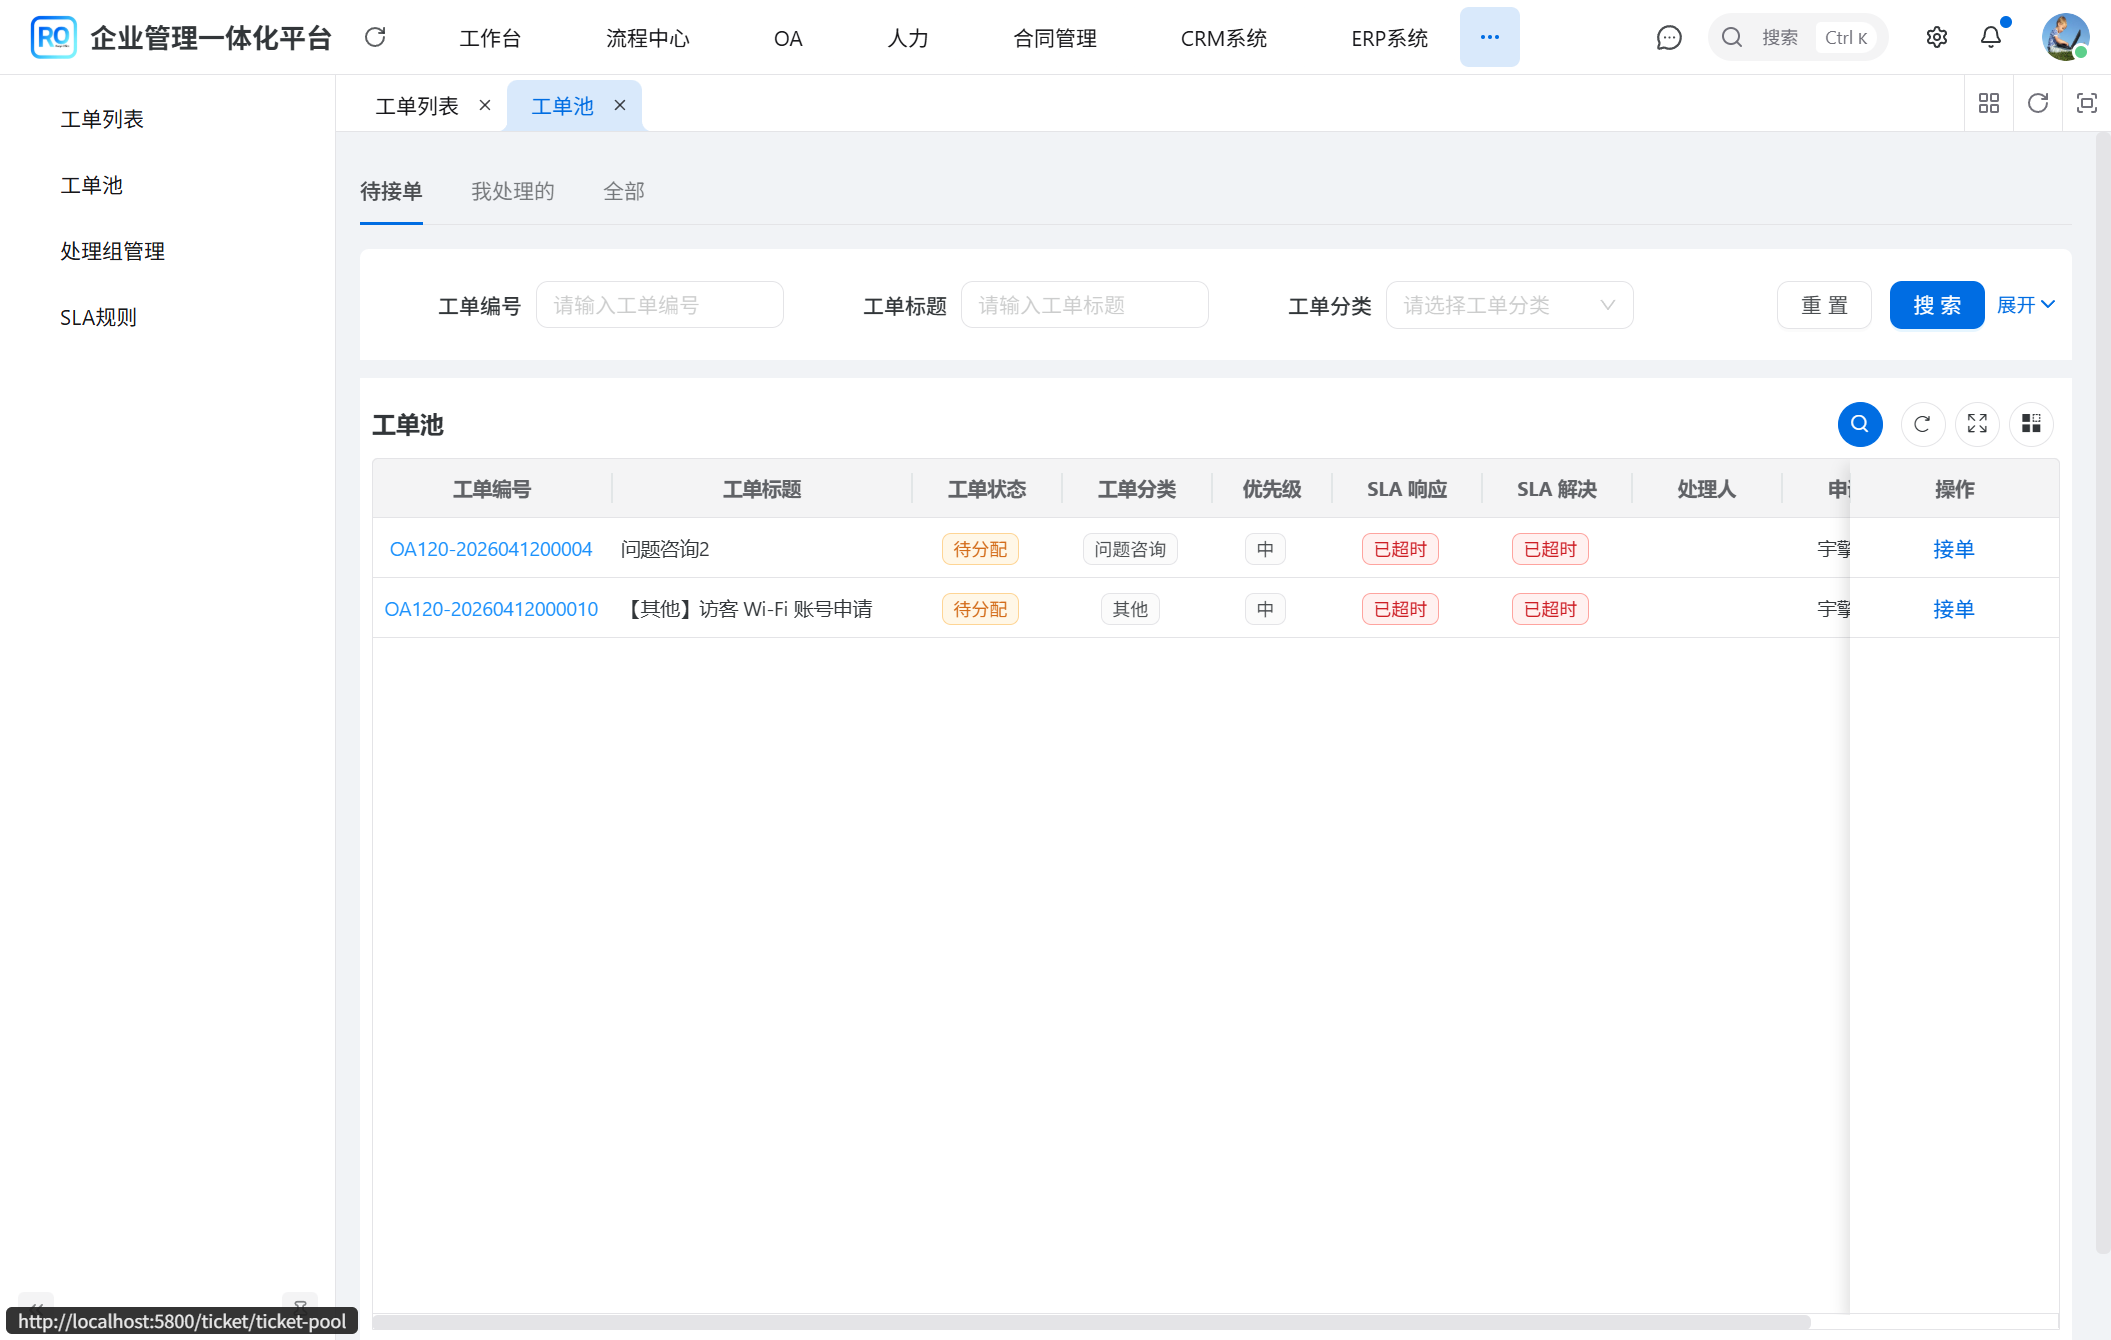Close the 工单列表 tab
The height and width of the screenshot is (1340, 2111).
tap(485, 105)
